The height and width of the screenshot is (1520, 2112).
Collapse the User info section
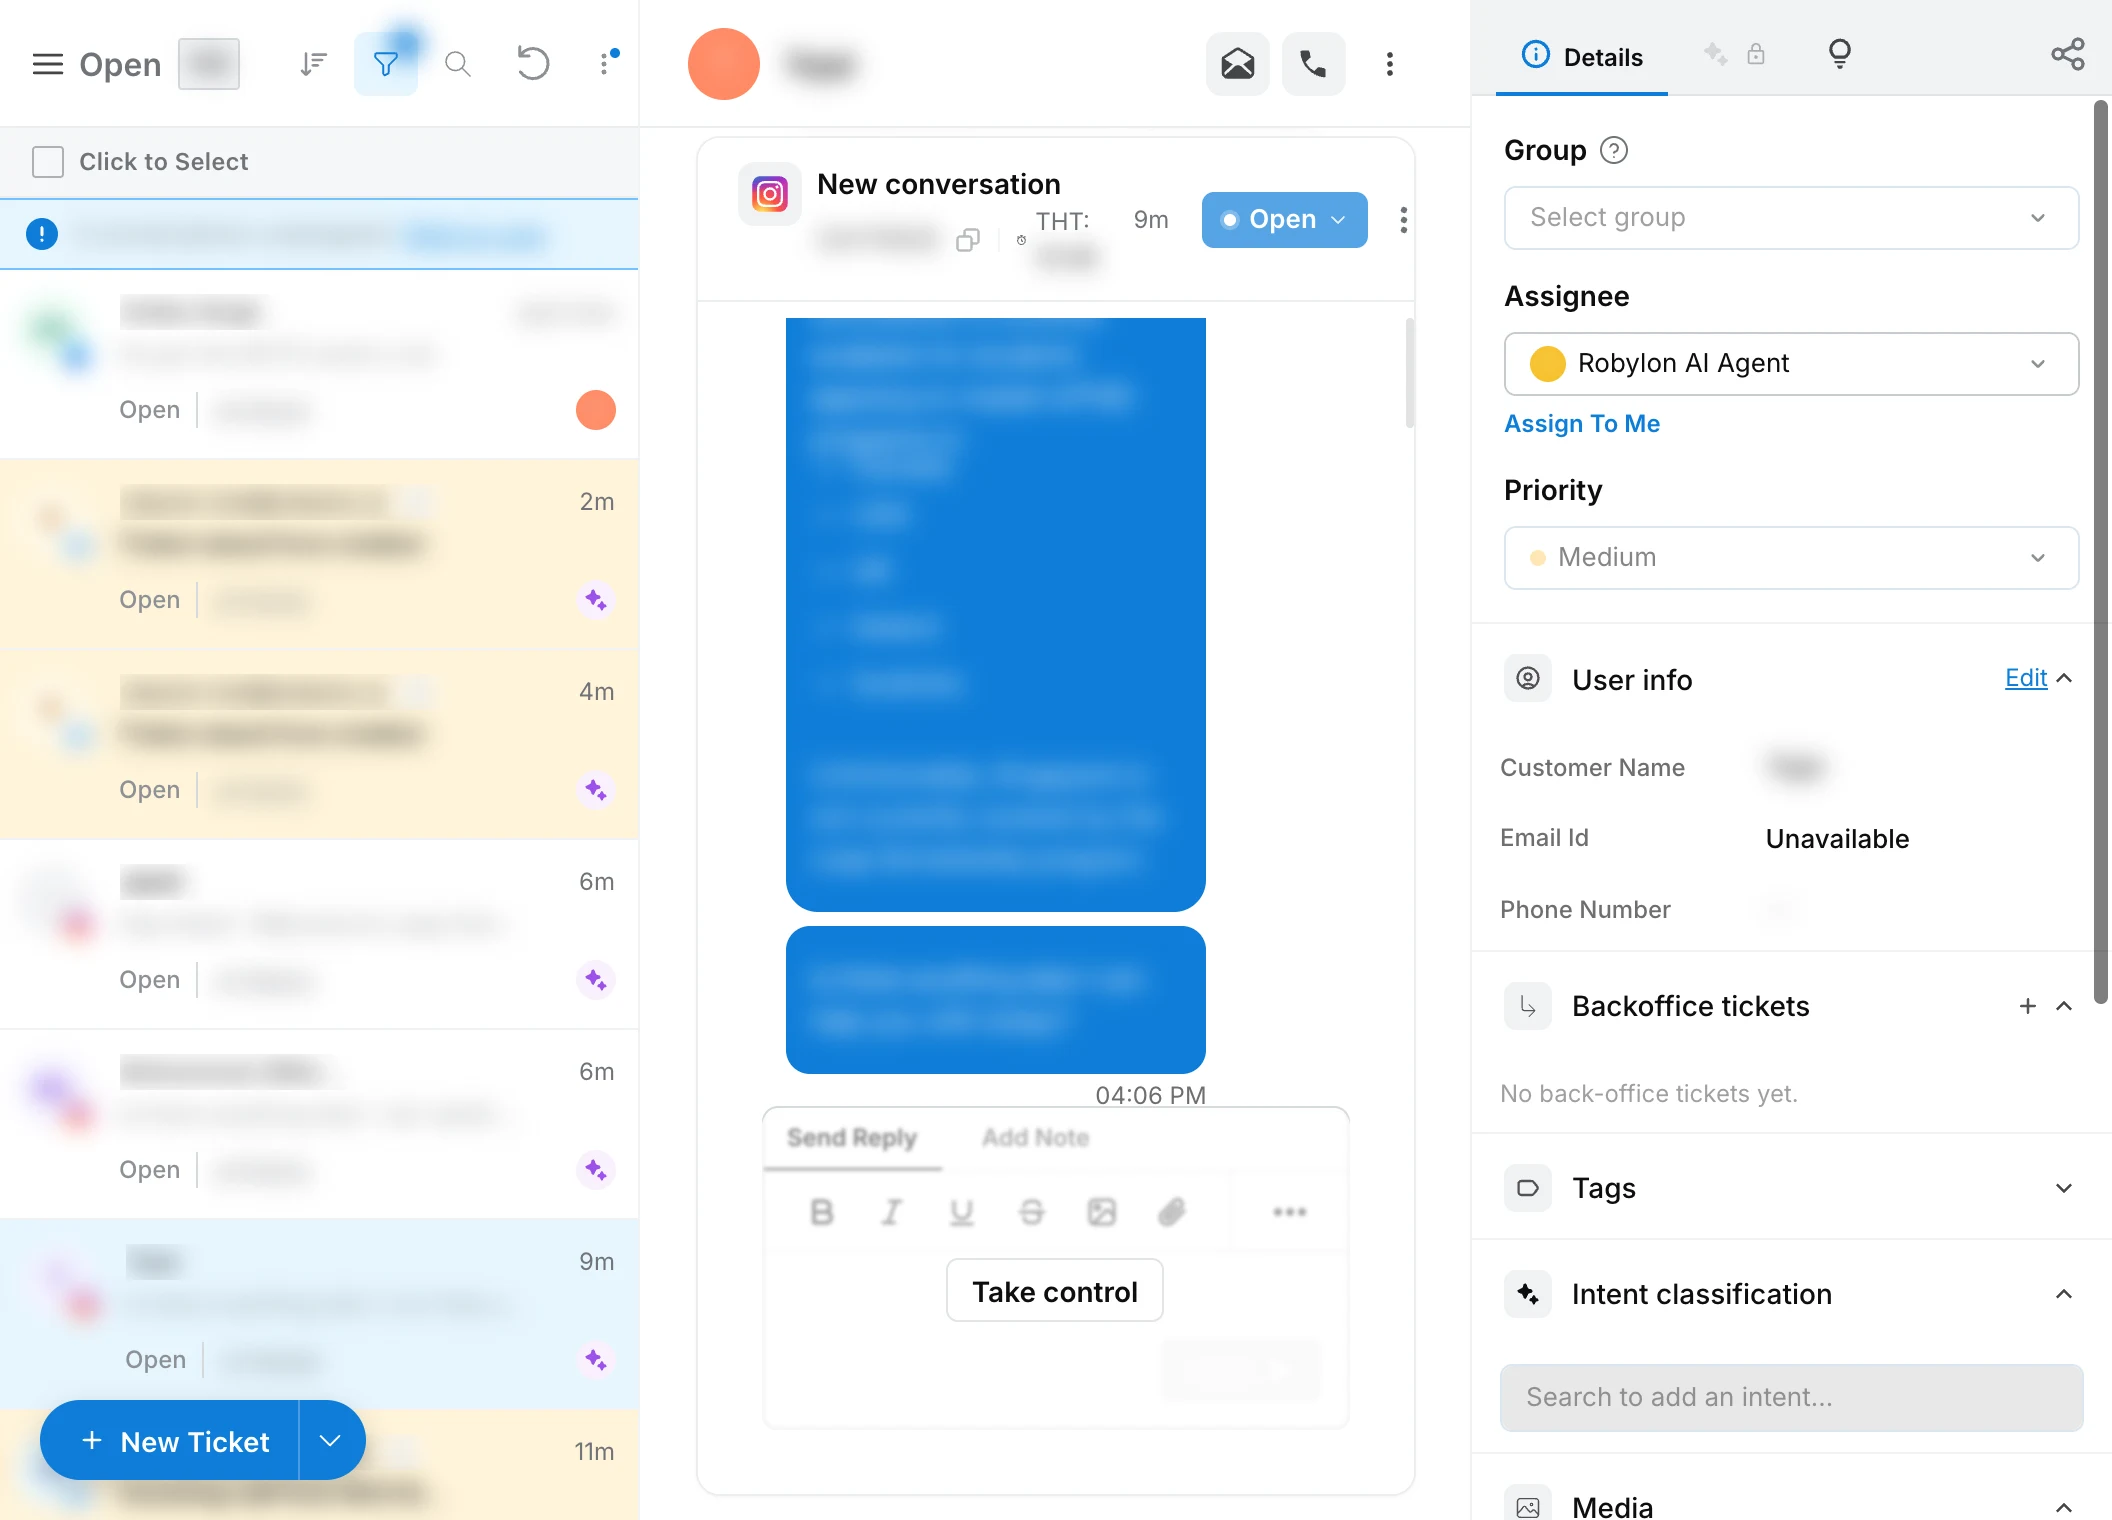2064,678
